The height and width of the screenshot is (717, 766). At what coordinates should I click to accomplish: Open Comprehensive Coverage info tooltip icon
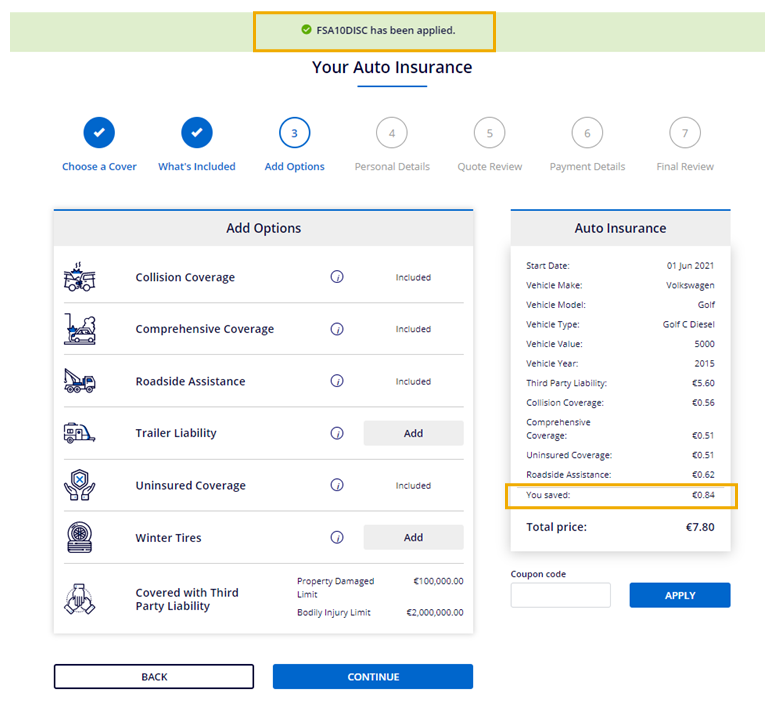coord(337,329)
